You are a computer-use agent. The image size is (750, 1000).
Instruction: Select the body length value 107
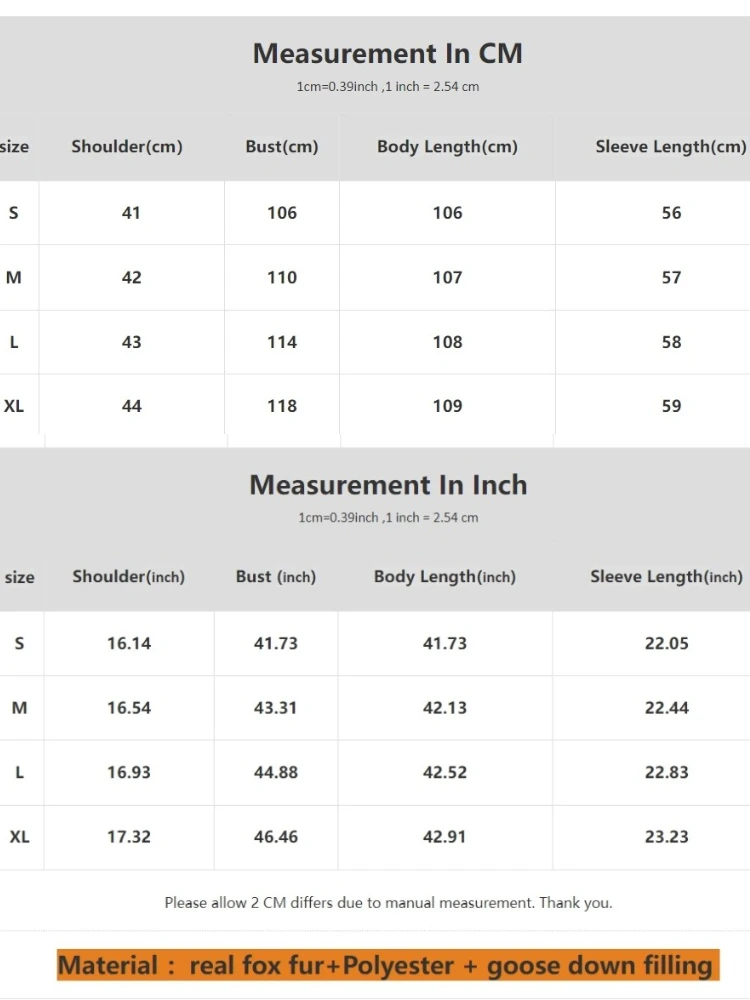[447, 277]
